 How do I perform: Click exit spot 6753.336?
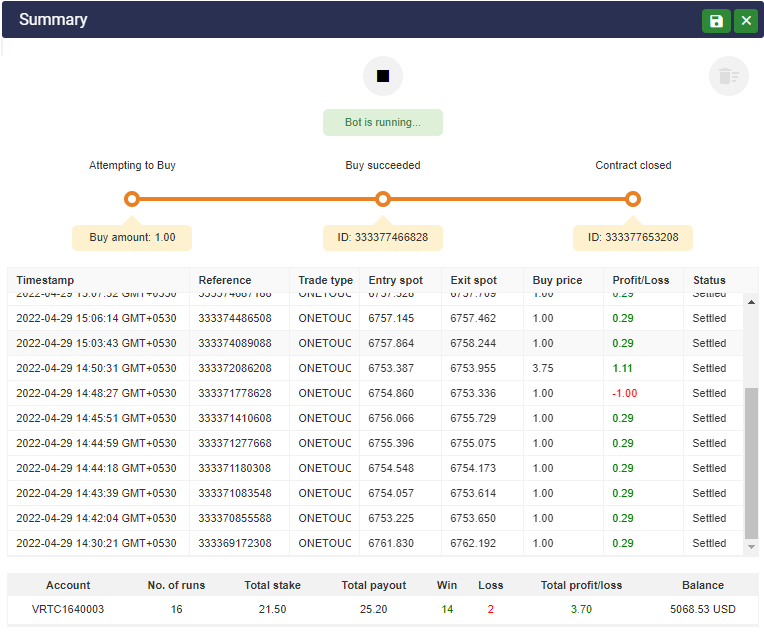pyautogui.click(x=473, y=393)
